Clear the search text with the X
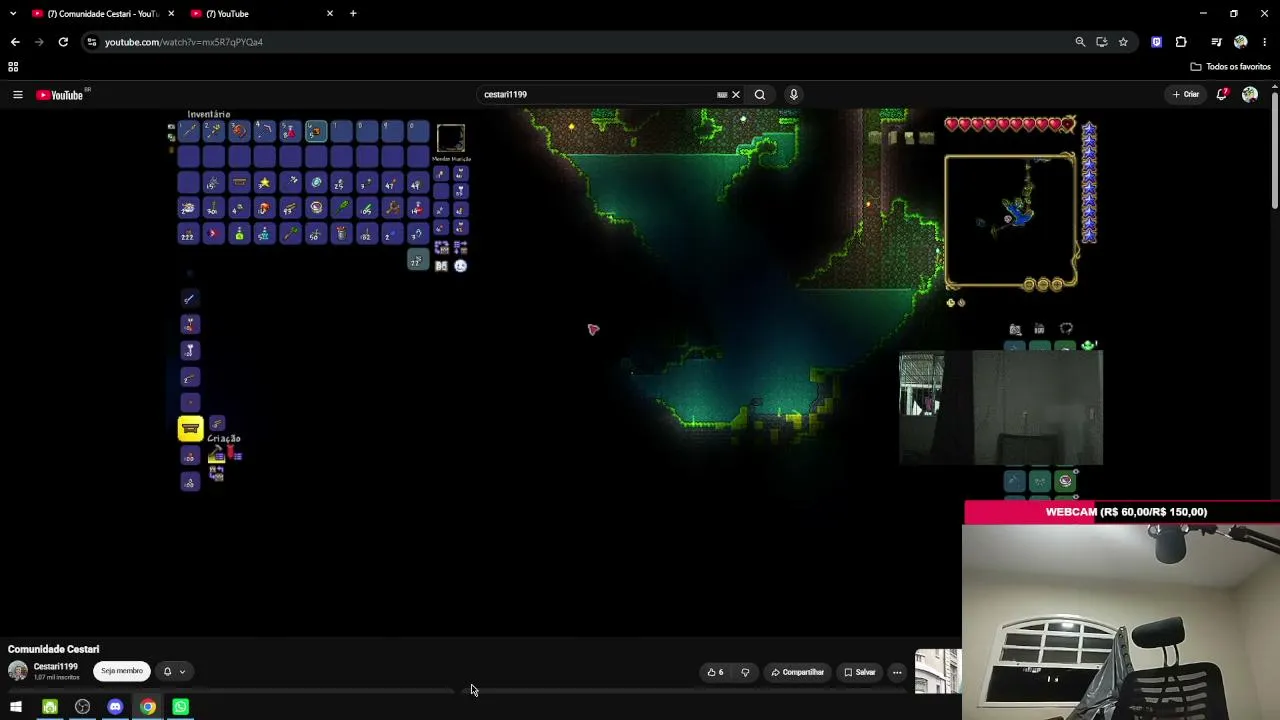1280x720 pixels. pyautogui.click(x=736, y=95)
